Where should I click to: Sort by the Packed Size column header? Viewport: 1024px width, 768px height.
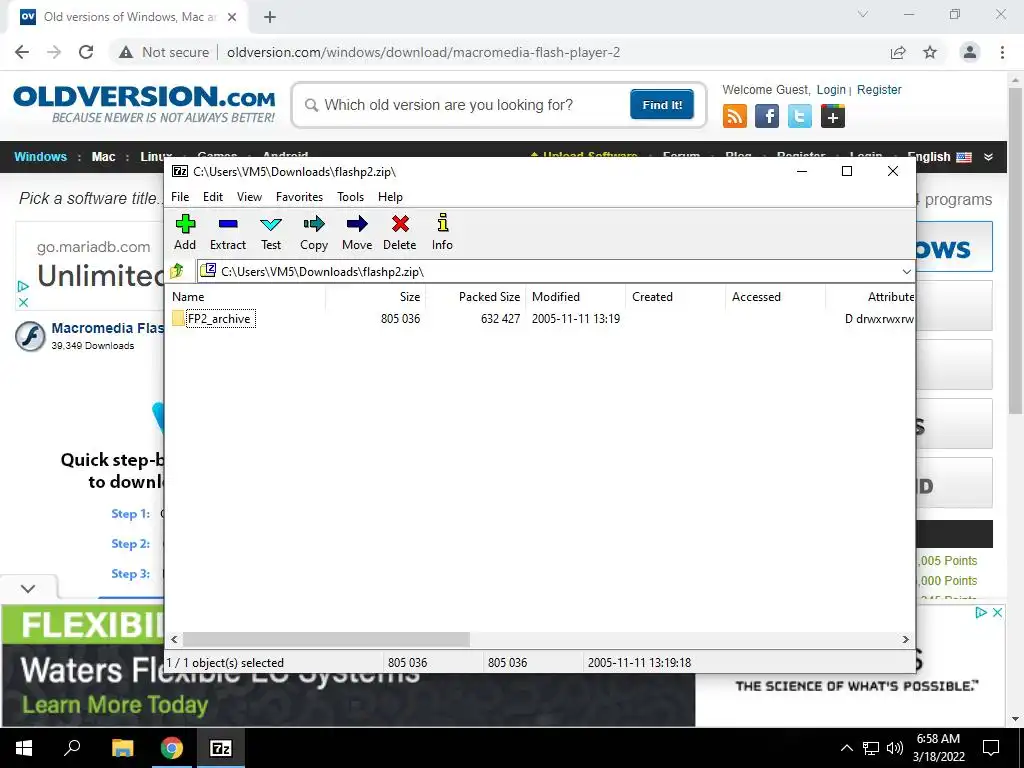[476, 296]
